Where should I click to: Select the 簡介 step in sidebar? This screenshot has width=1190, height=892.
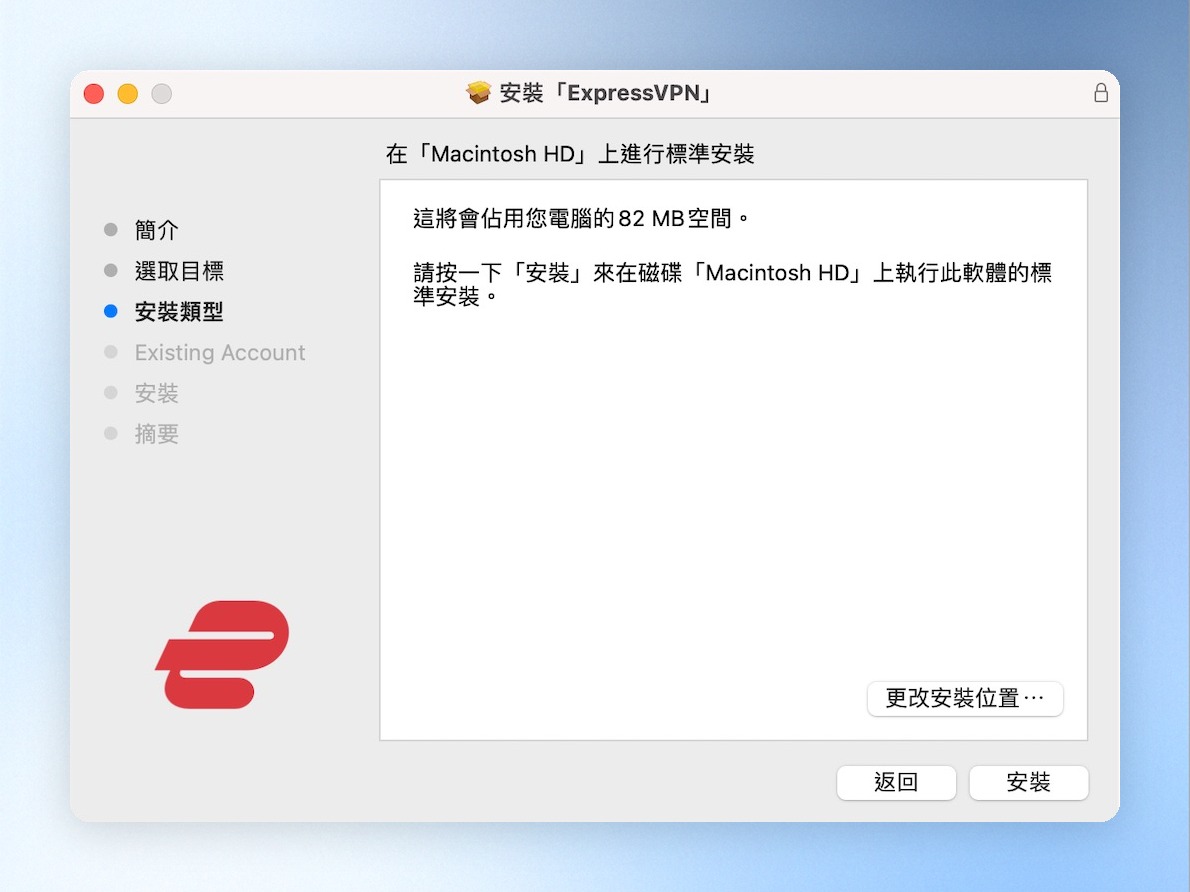[x=156, y=229]
